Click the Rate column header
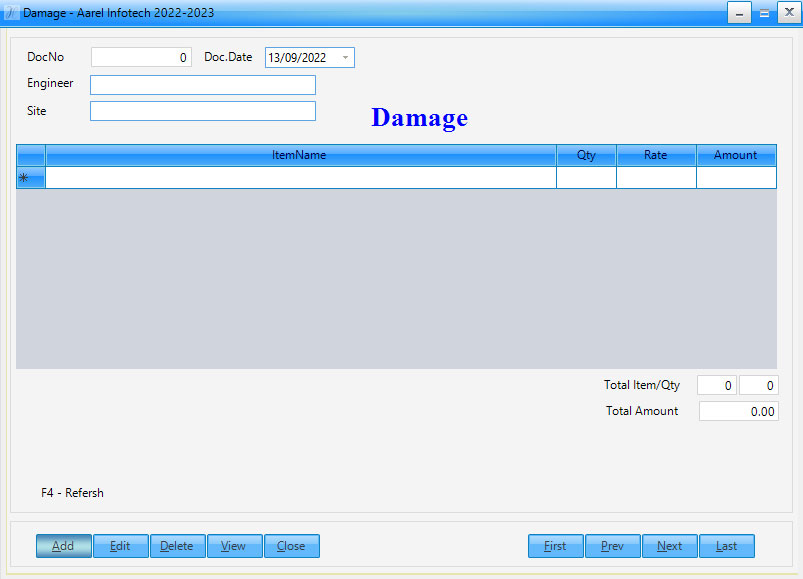 pos(656,155)
